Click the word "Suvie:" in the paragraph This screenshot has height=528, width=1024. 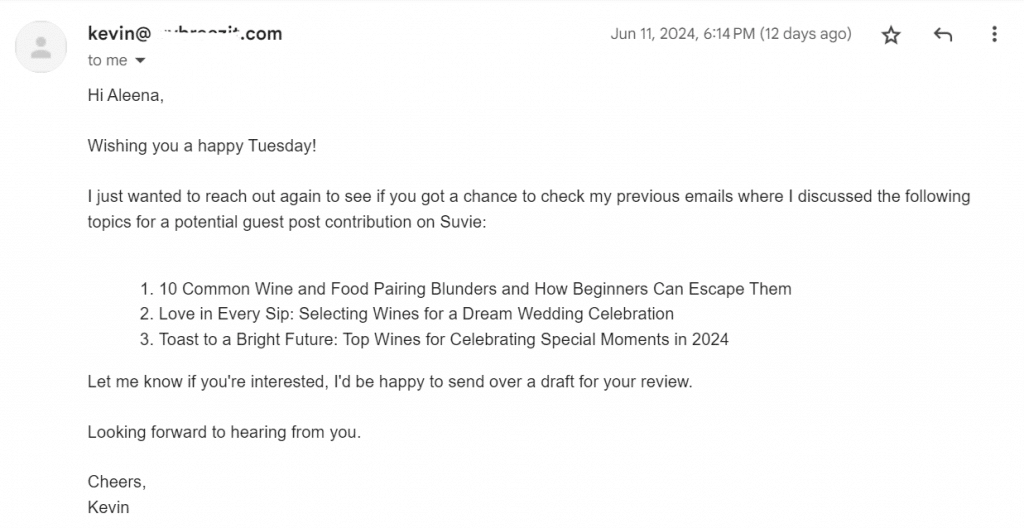(x=463, y=222)
